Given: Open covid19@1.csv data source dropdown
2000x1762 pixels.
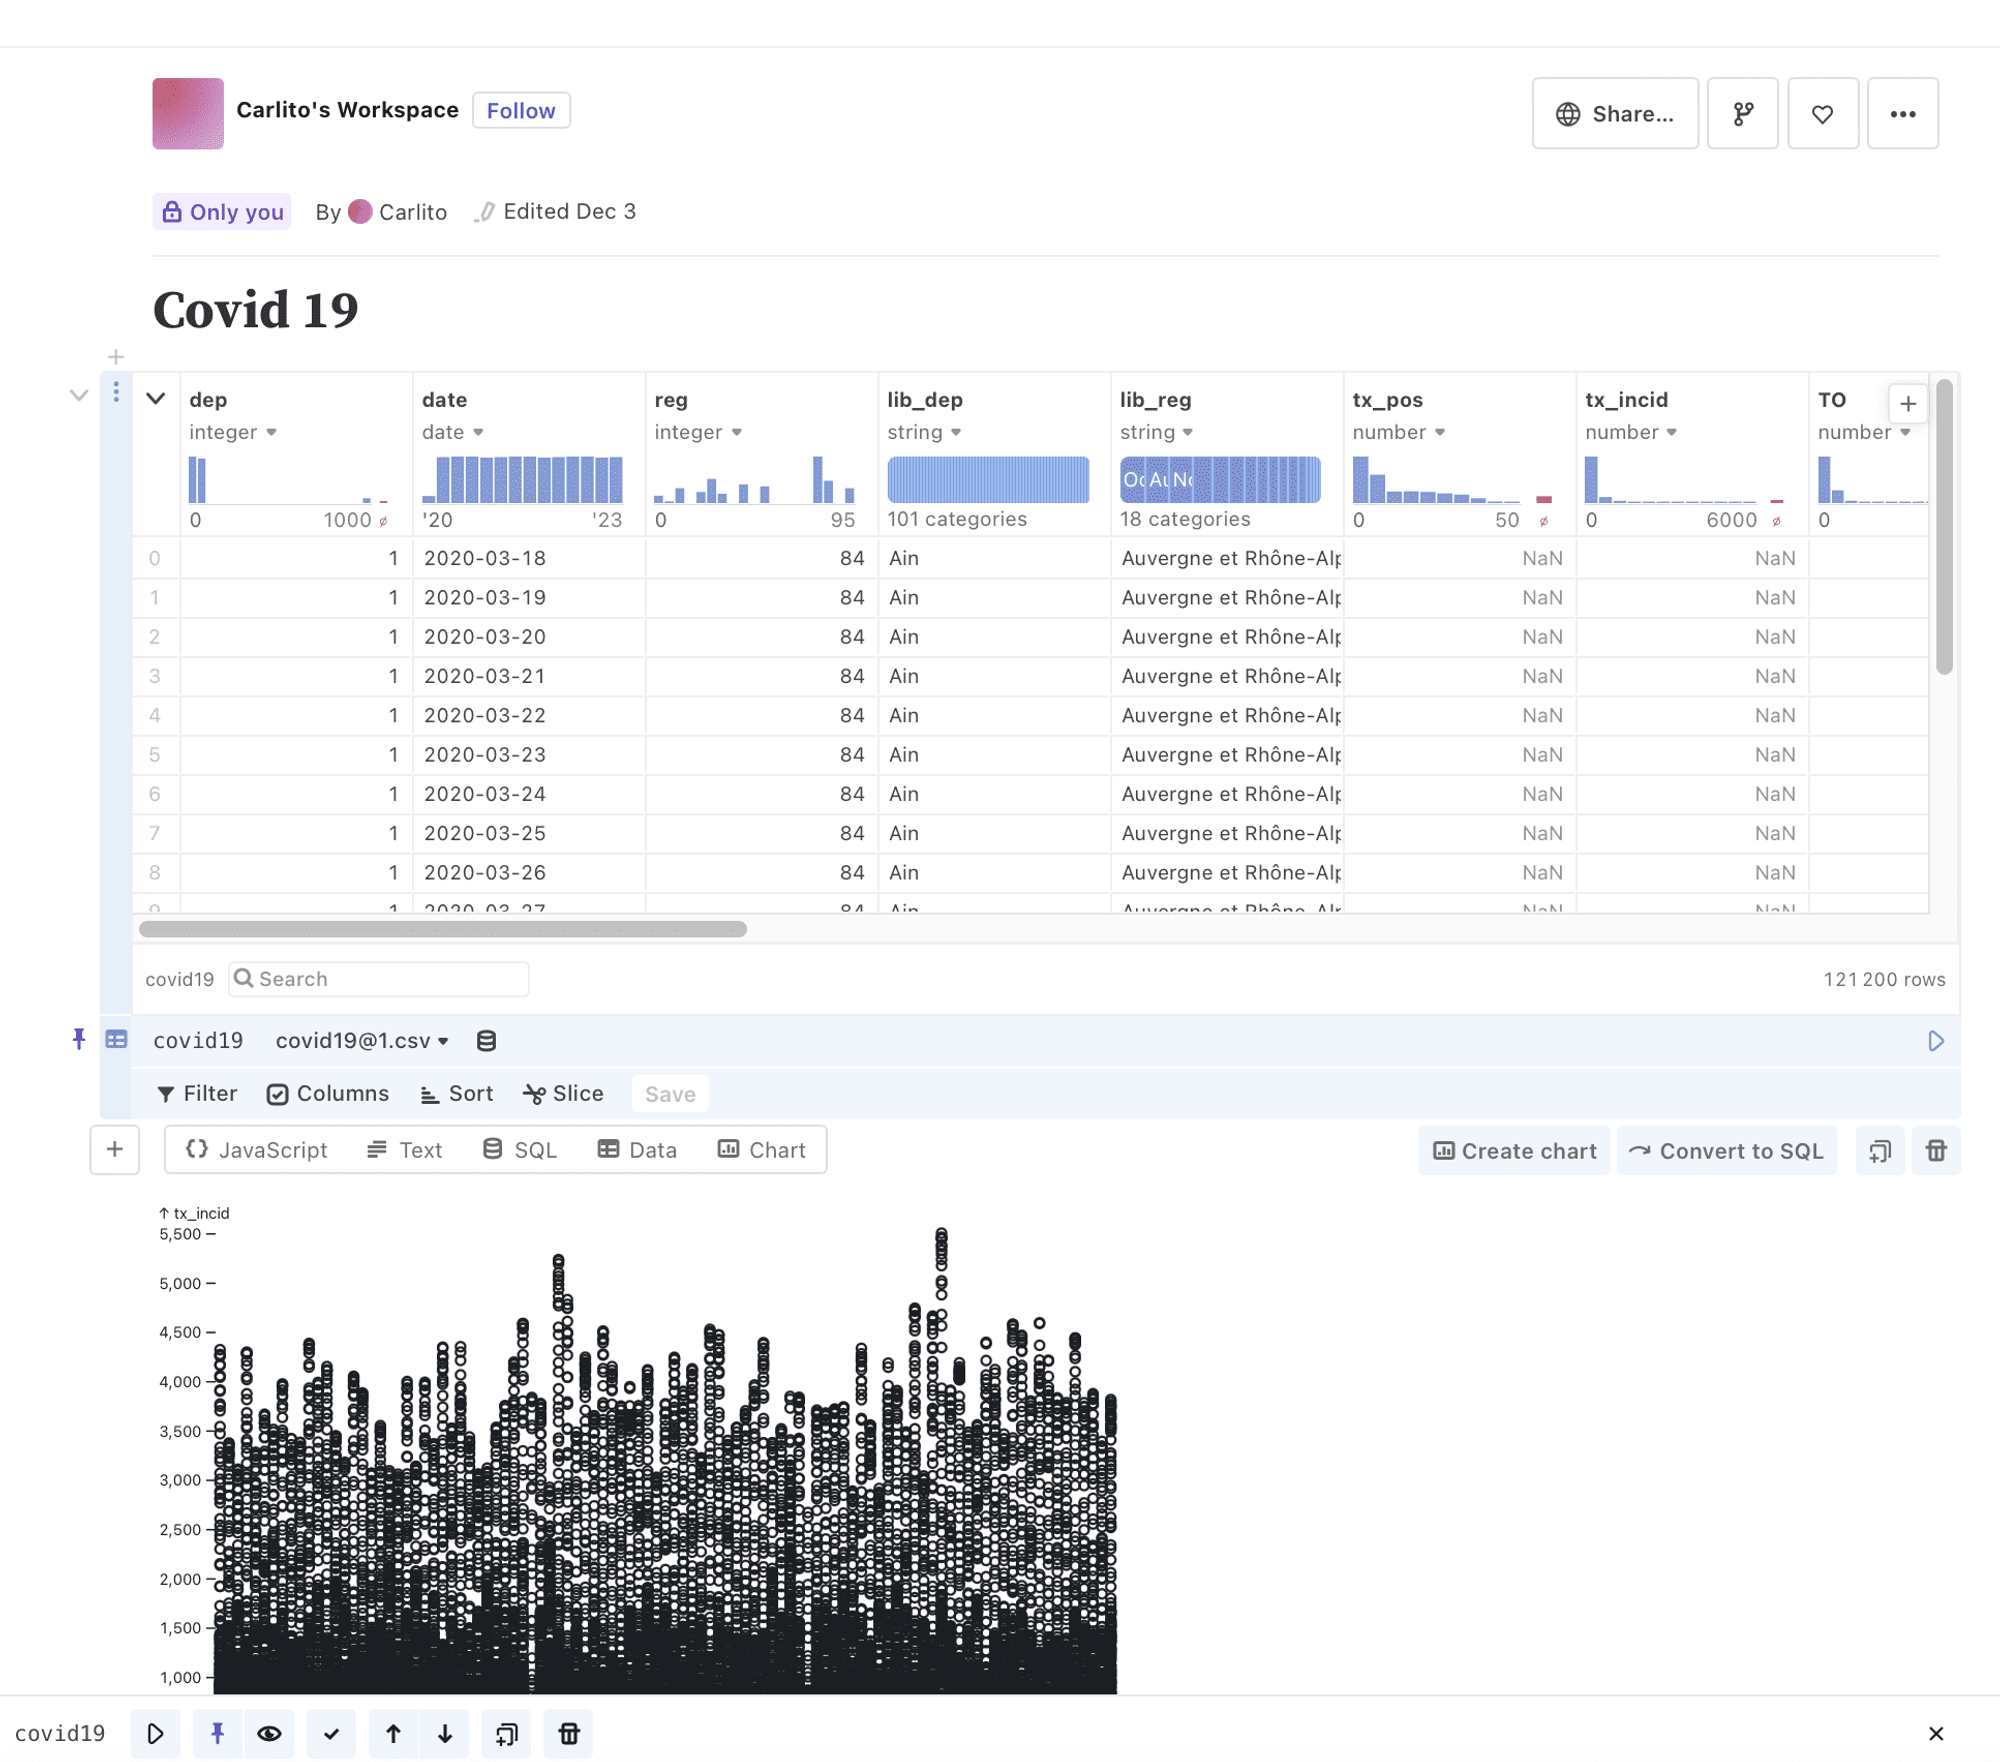Looking at the screenshot, I should [x=362, y=1041].
